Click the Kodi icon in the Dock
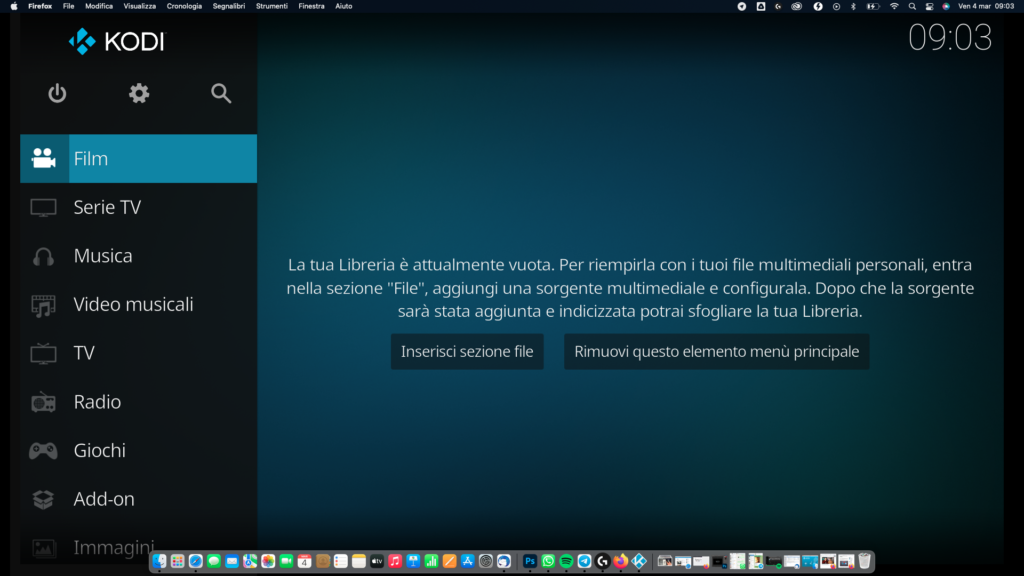This screenshot has width=1024, height=576. (639, 561)
